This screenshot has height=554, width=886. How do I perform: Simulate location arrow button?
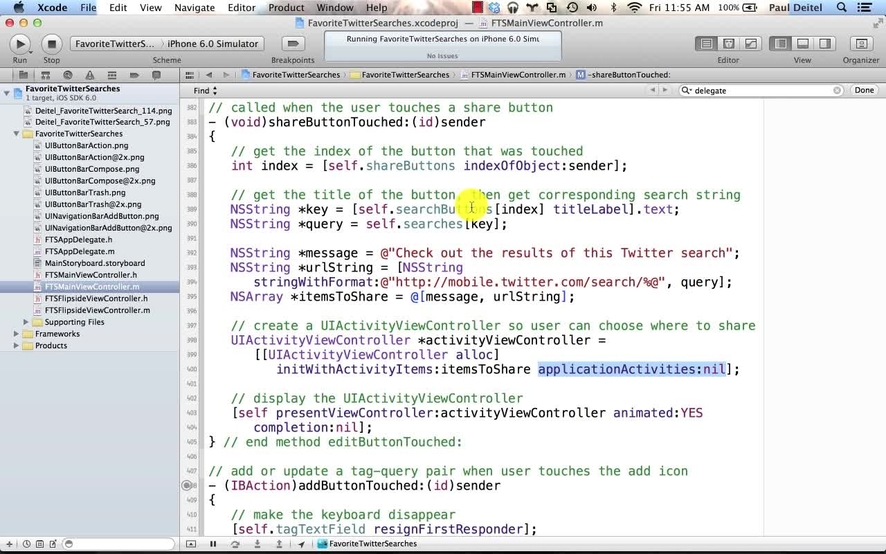pos(301,544)
